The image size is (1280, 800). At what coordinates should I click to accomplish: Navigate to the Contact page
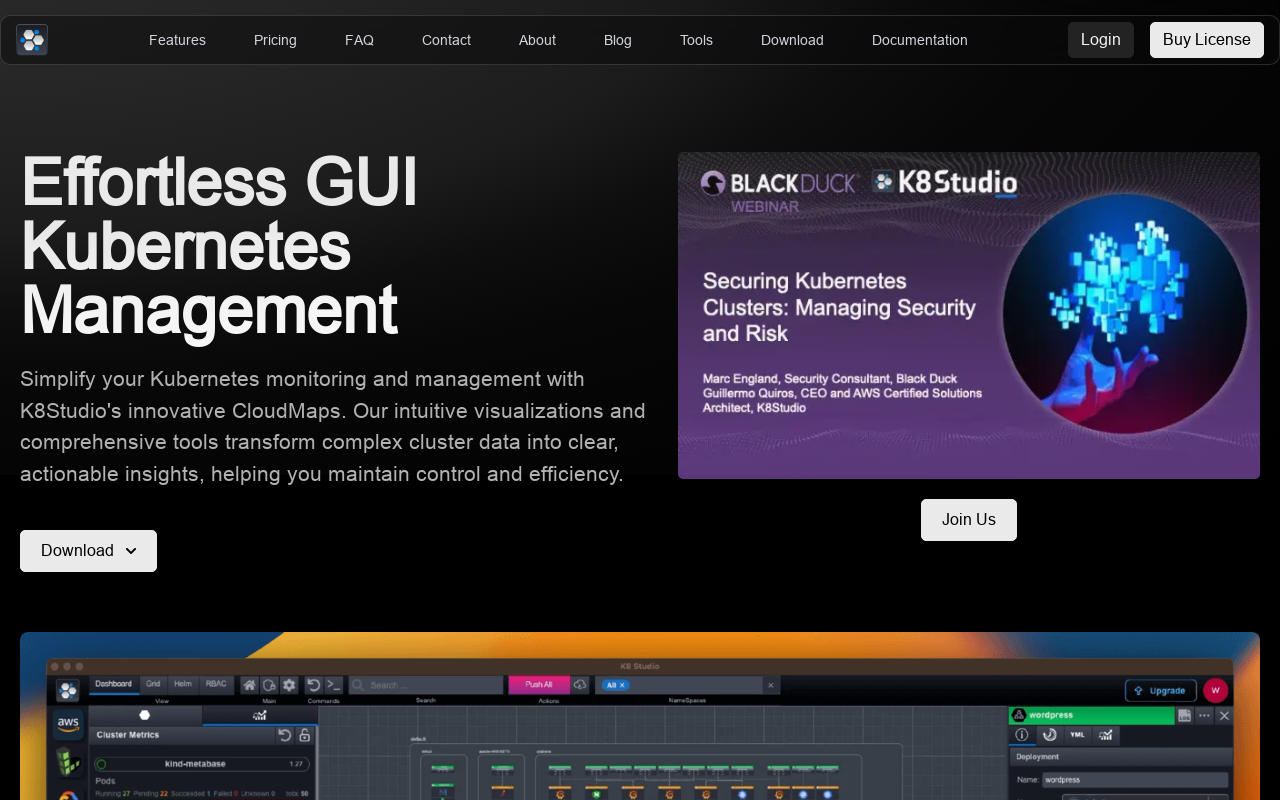[446, 40]
